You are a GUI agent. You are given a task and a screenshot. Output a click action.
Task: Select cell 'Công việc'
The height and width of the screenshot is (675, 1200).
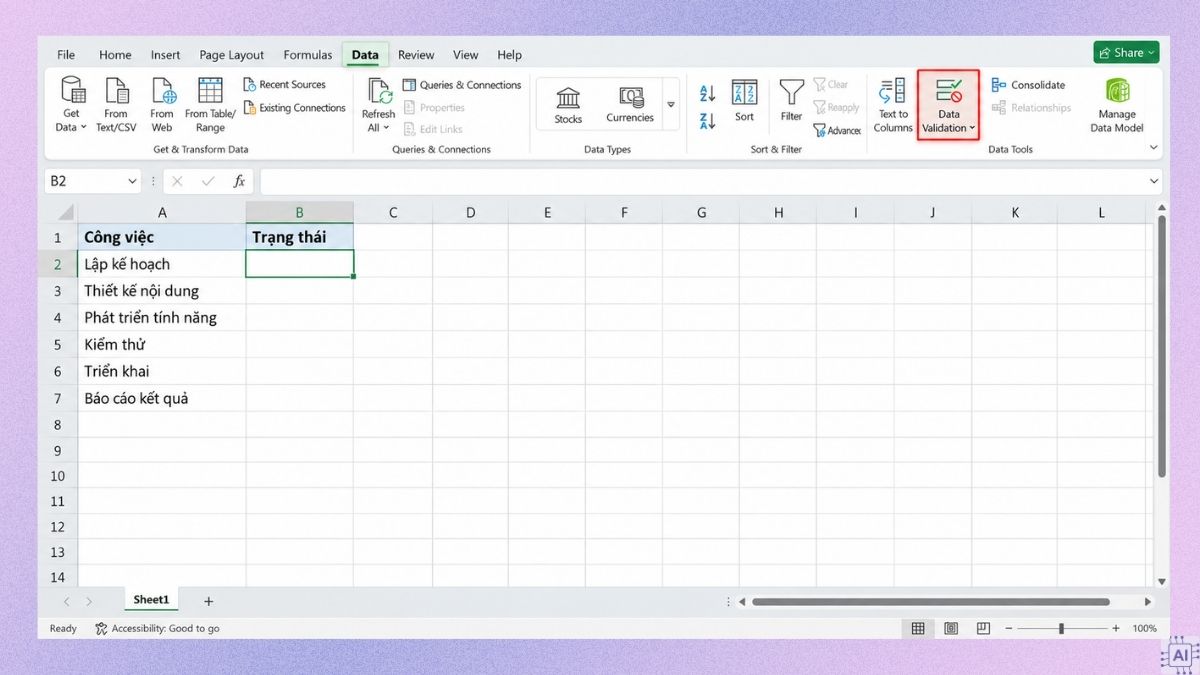click(162, 238)
